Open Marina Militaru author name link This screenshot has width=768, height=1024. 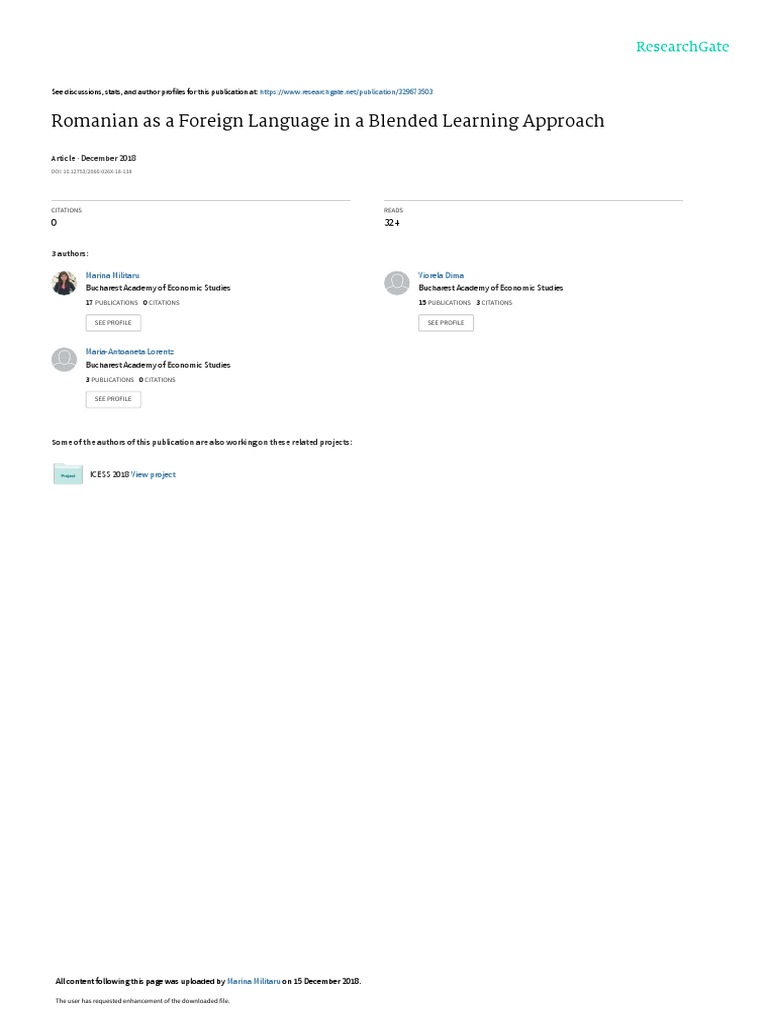pos(112,276)
